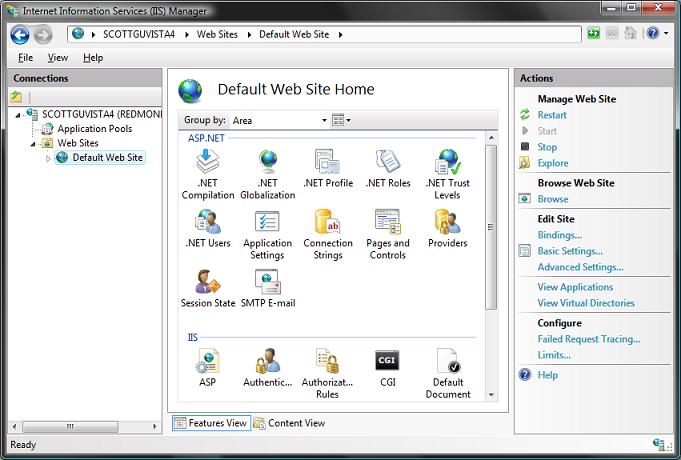Open the Pages and Controls feature
This screenshot has width=681, height=460.
pos(388,235)
